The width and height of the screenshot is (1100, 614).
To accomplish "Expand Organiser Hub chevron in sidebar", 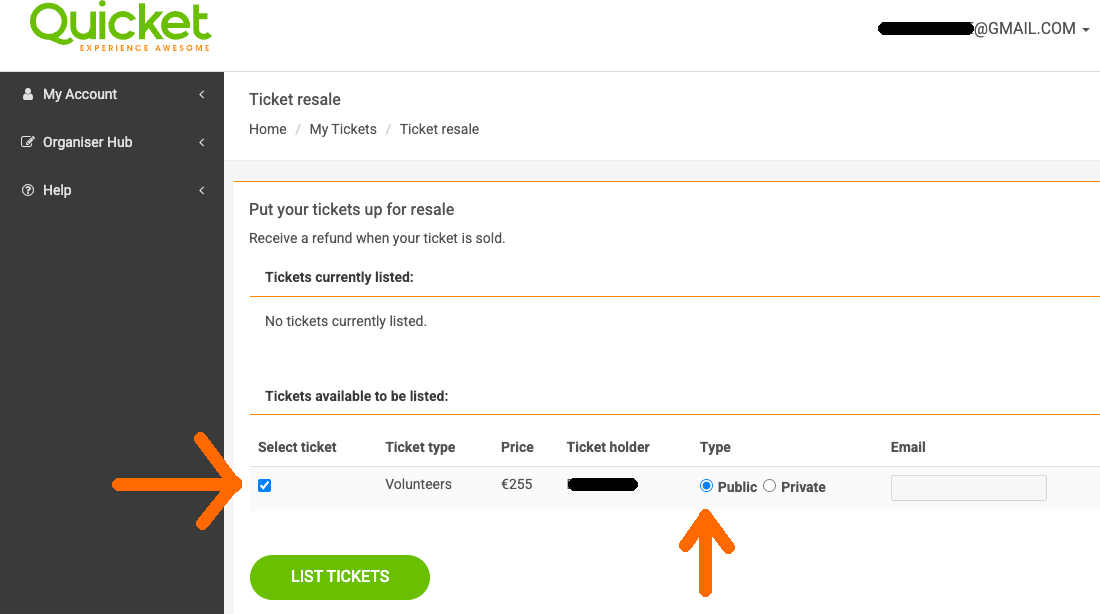I will pos(202,142).
